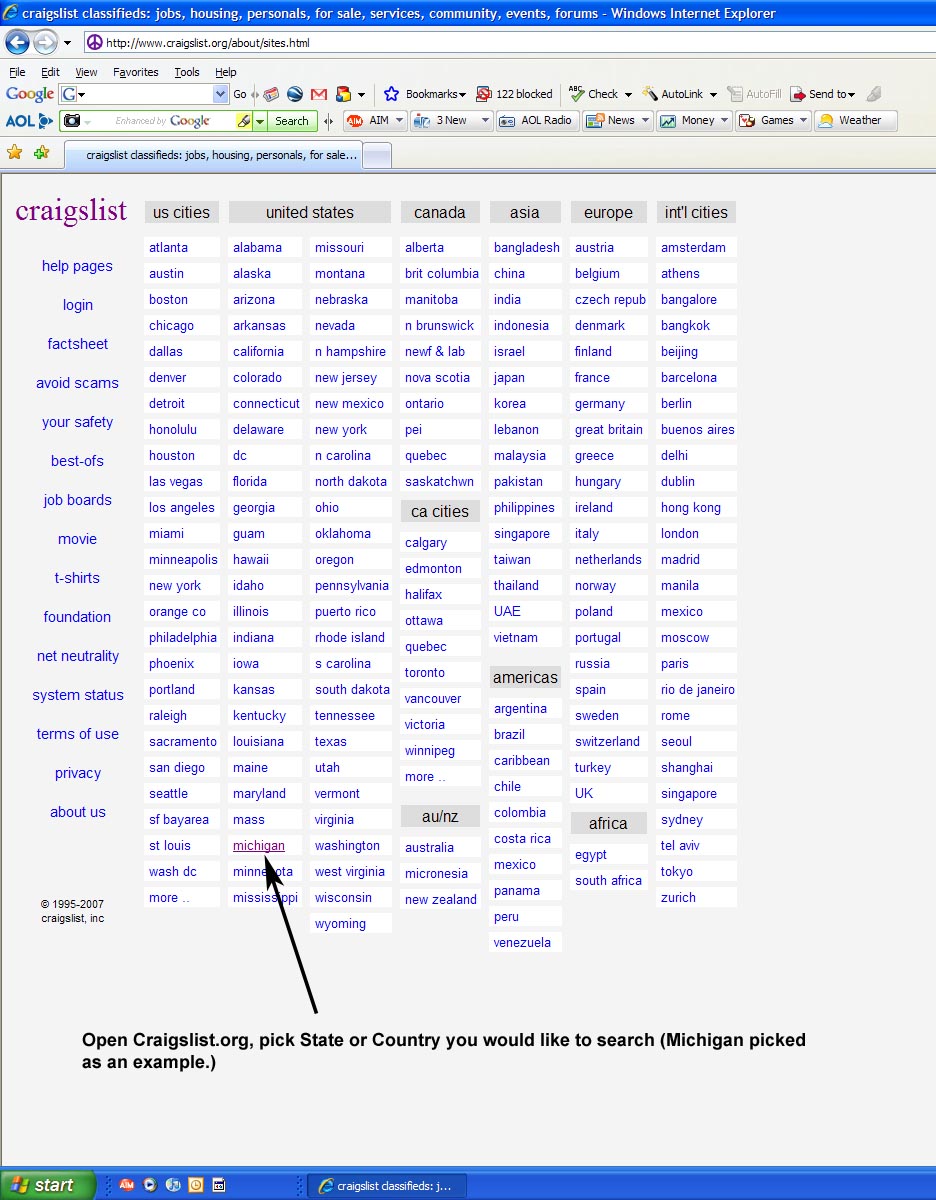Open the View menu

pyautogui.click(x=86, y=72)
